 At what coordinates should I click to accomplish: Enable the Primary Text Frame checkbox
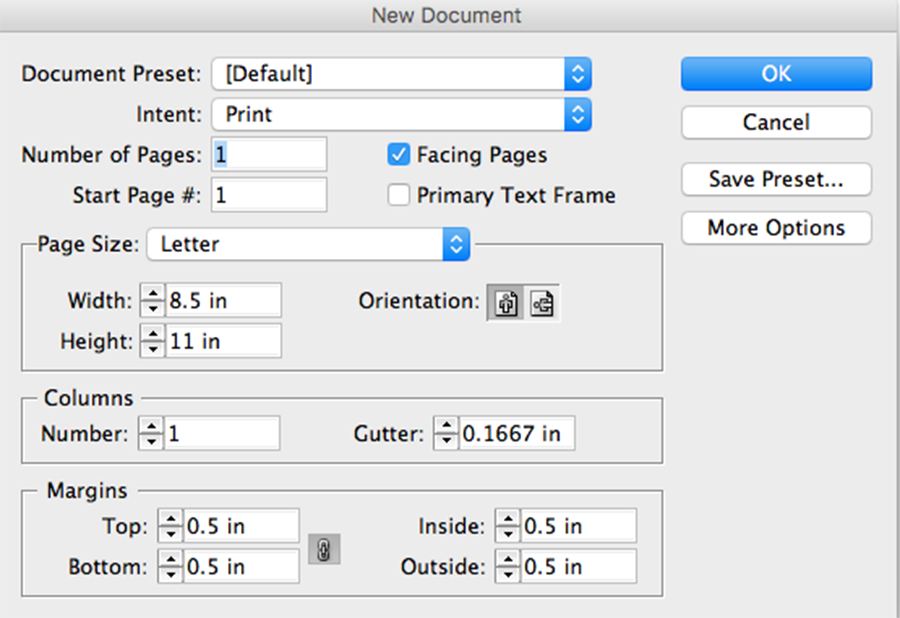399,195
